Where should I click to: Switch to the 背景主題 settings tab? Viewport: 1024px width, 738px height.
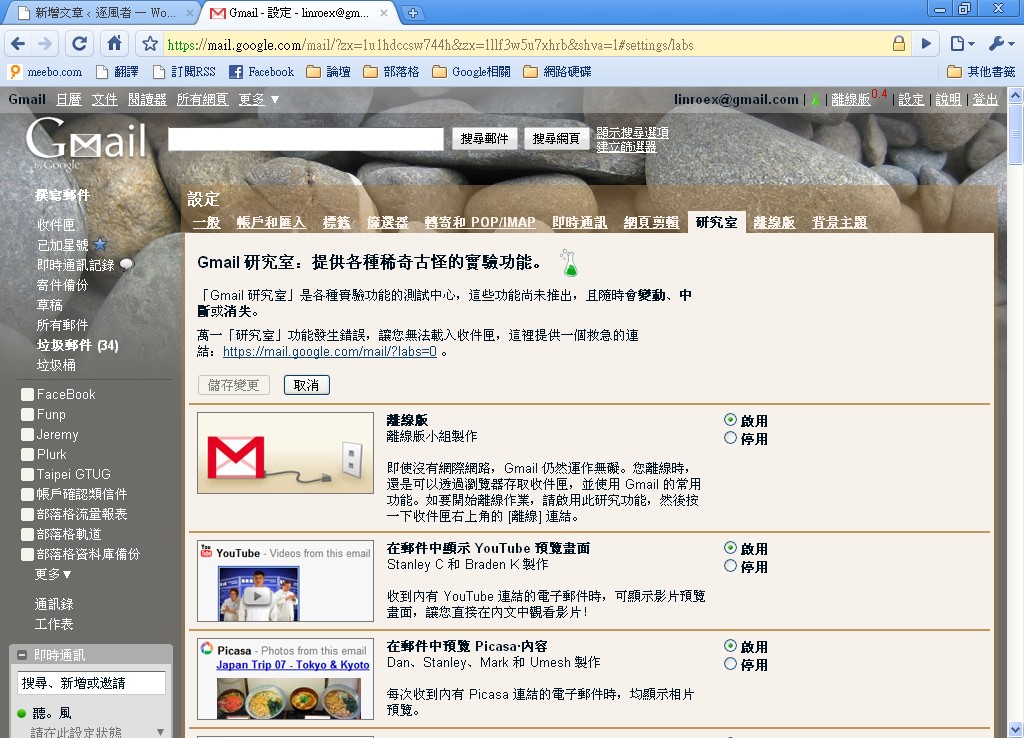click(839, 223)
